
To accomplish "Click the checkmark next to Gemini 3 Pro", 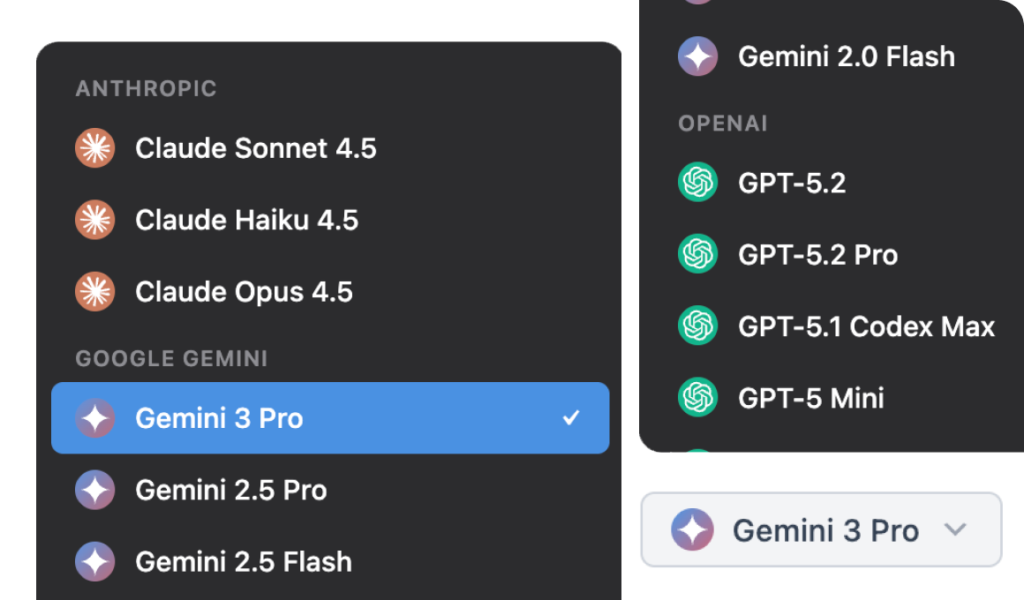I will pyautogui.click(x=571, y=418).
